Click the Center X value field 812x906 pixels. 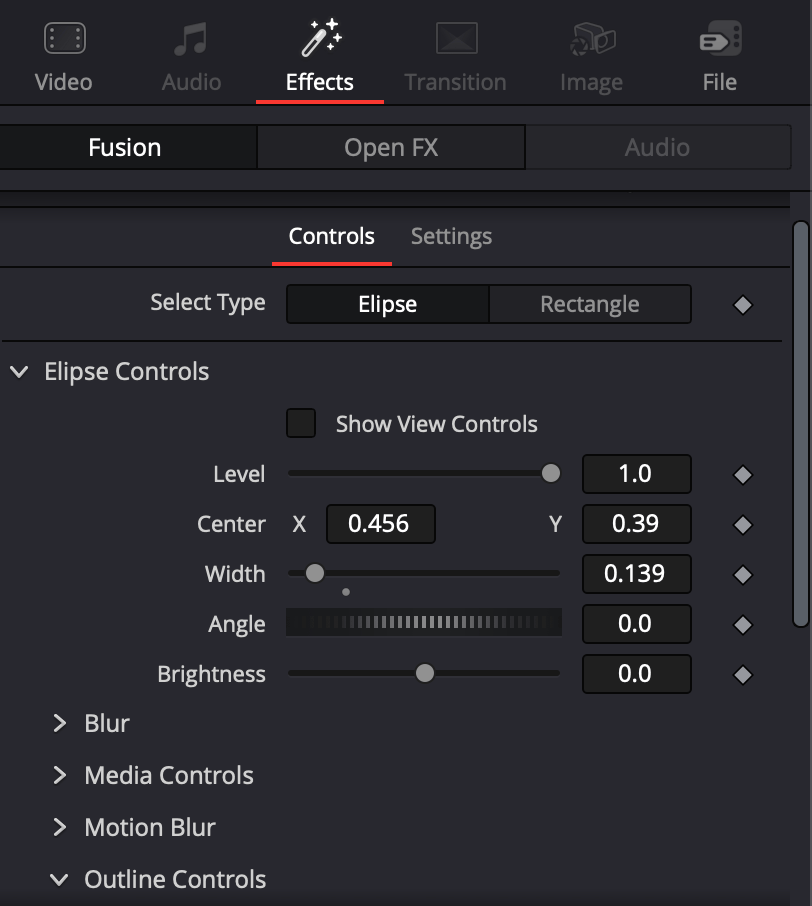[x=381, y=524]
